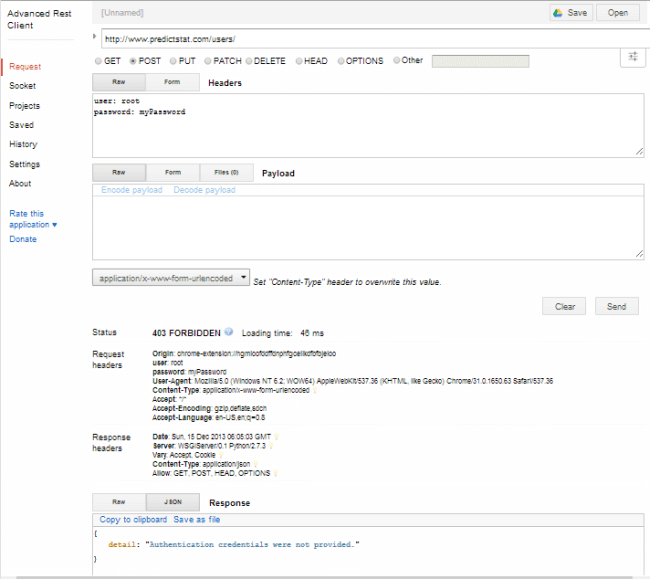Click the Loading time 46 ms value
This screenshot has width=650, height=579.
click(312, 333)
